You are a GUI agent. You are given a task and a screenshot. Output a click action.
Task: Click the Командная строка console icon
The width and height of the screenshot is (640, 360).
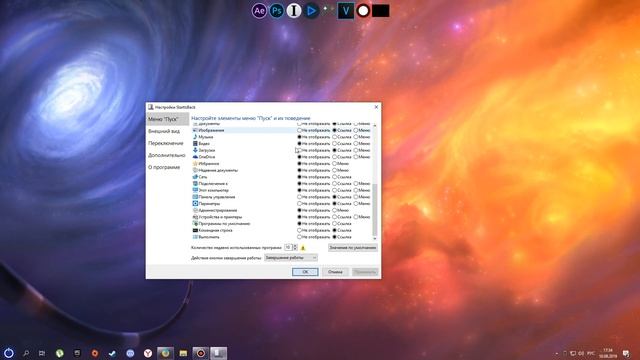195,230
